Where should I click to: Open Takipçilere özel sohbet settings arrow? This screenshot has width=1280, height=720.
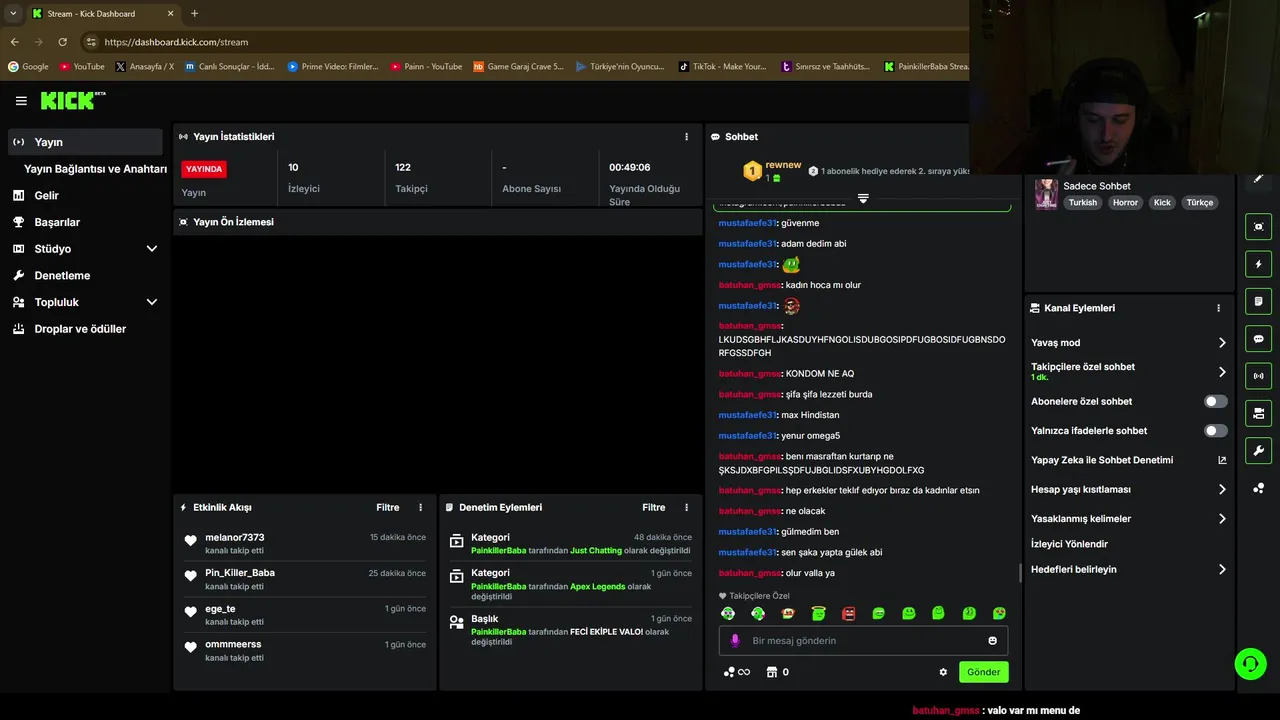pos(1222,372)
